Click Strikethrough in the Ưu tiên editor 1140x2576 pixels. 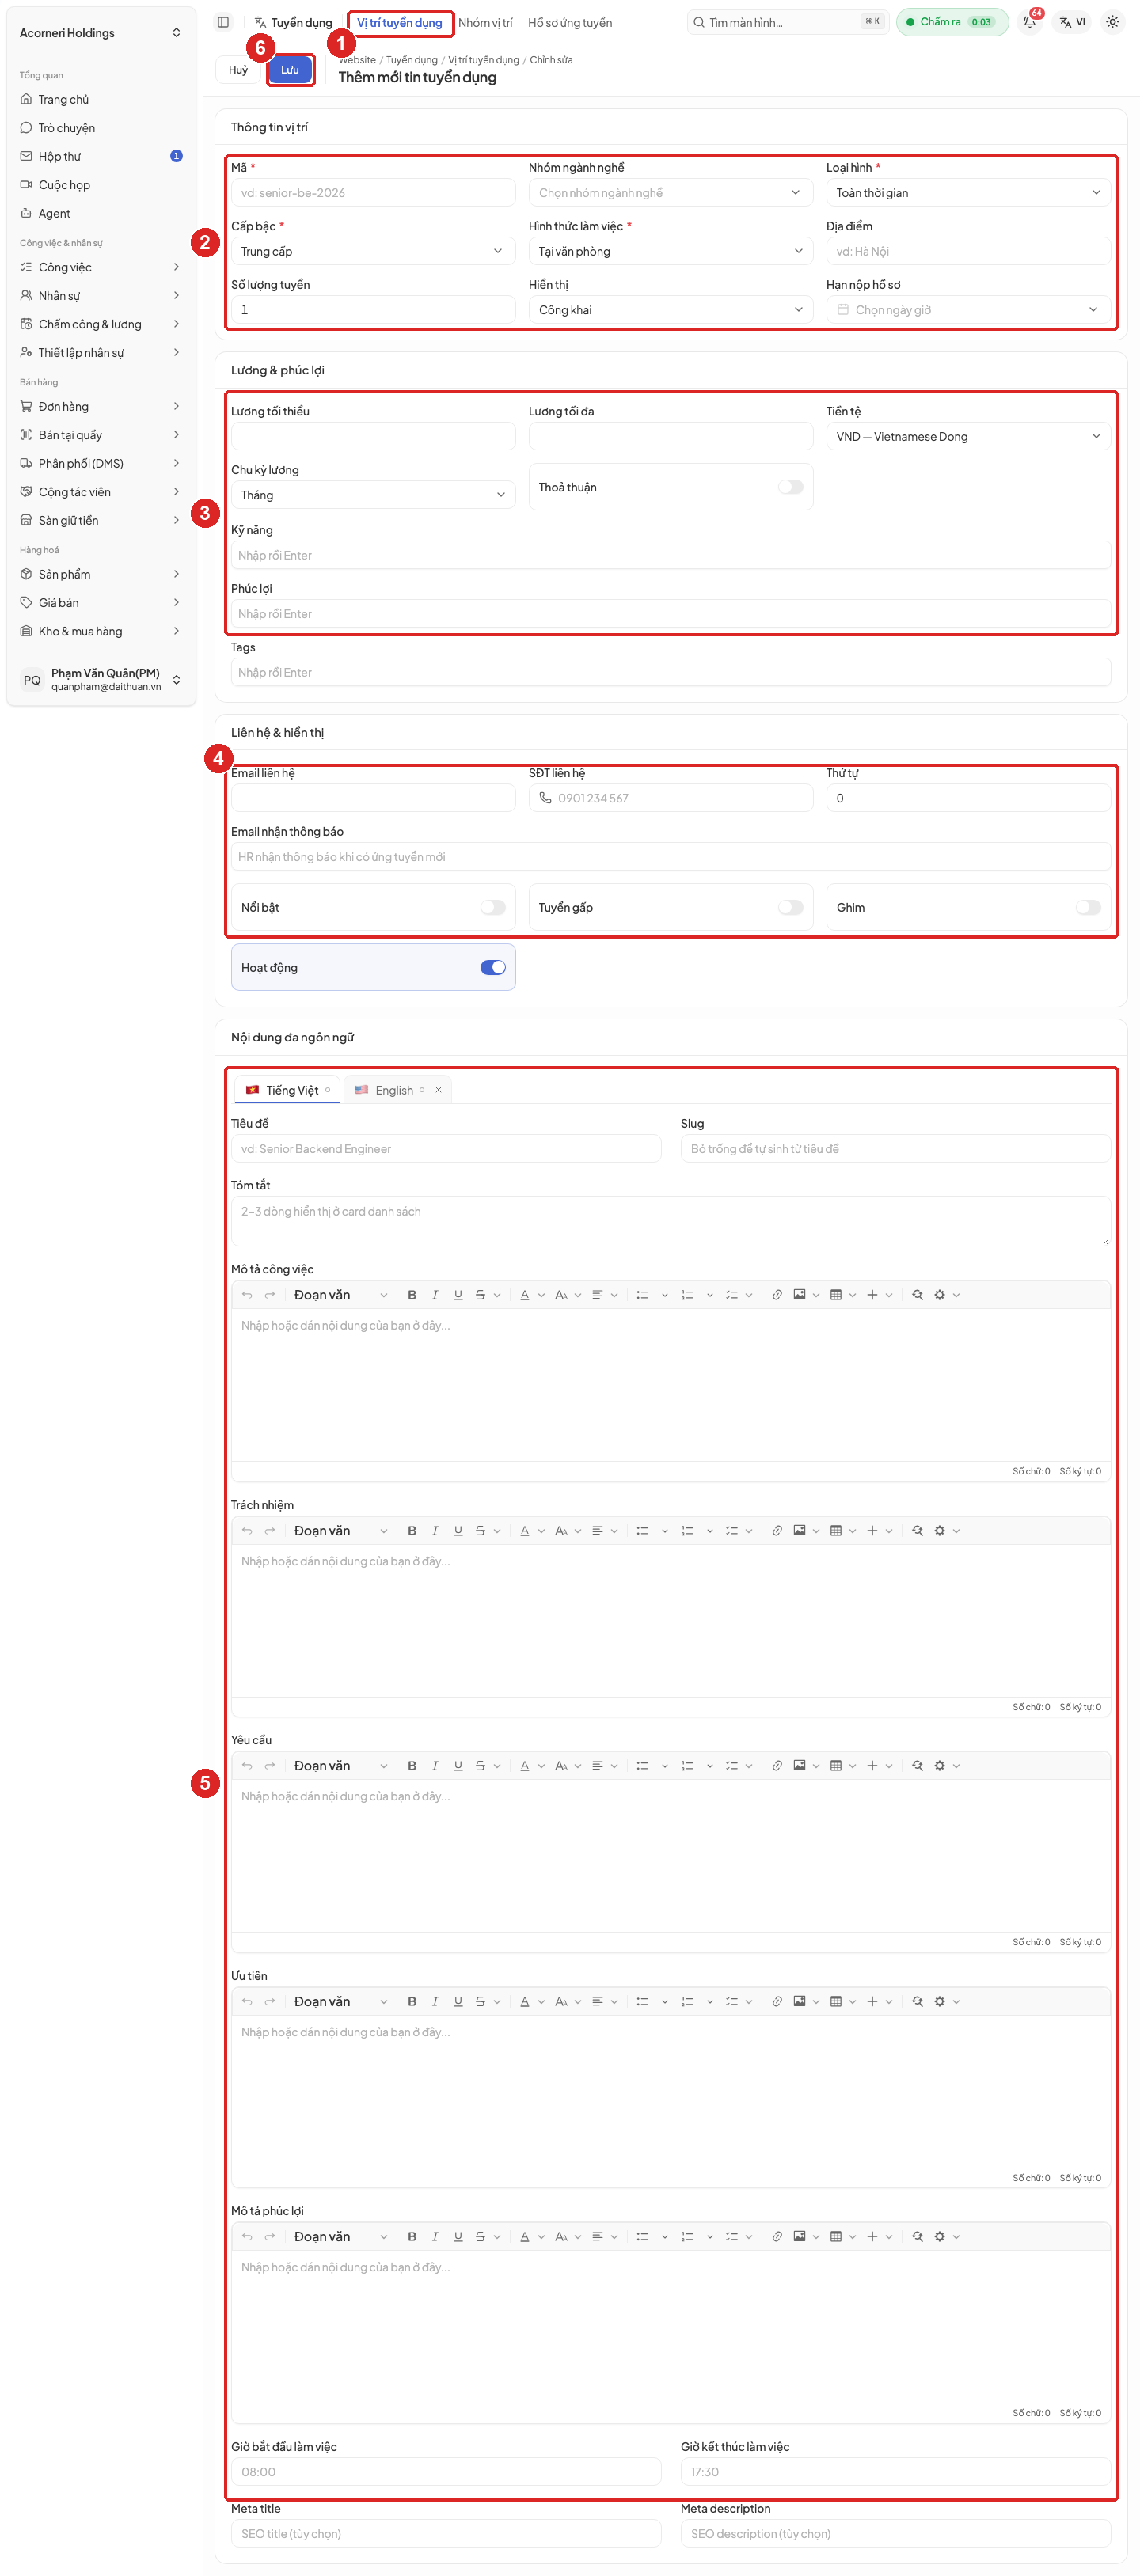pos(481,2002)
